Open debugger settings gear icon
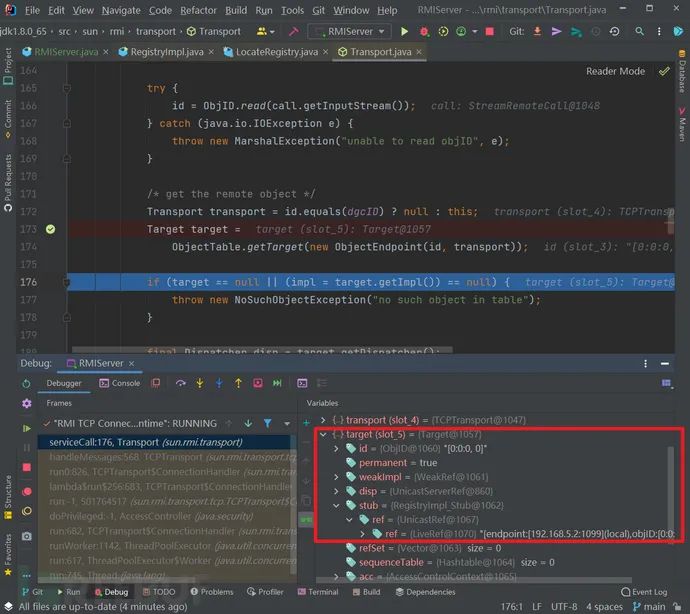Screen dimensions: 690x614 [x=26, y=404]
